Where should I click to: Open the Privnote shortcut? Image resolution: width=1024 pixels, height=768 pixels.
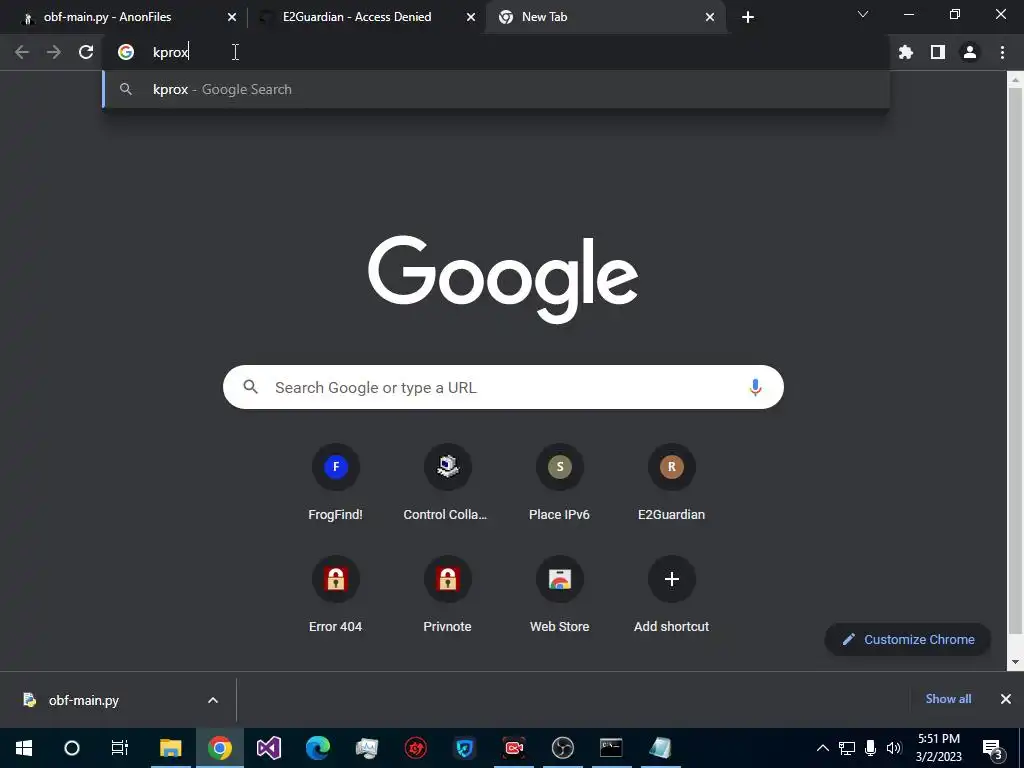tap(447, 594)
